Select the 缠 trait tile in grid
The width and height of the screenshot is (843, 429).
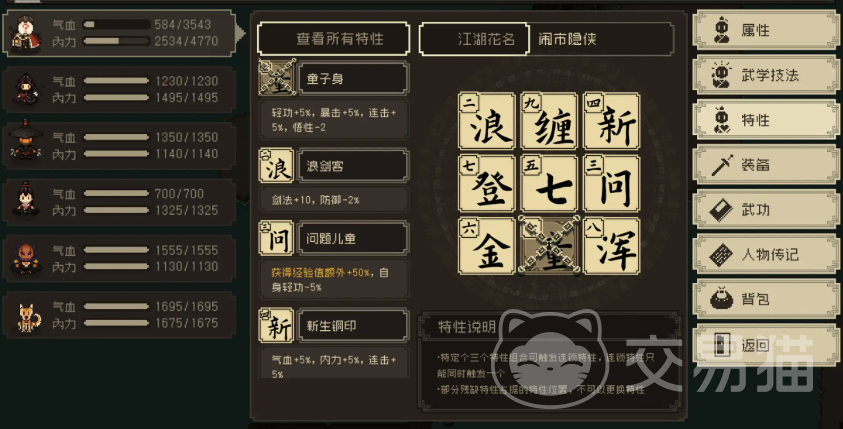coord(549,121)
